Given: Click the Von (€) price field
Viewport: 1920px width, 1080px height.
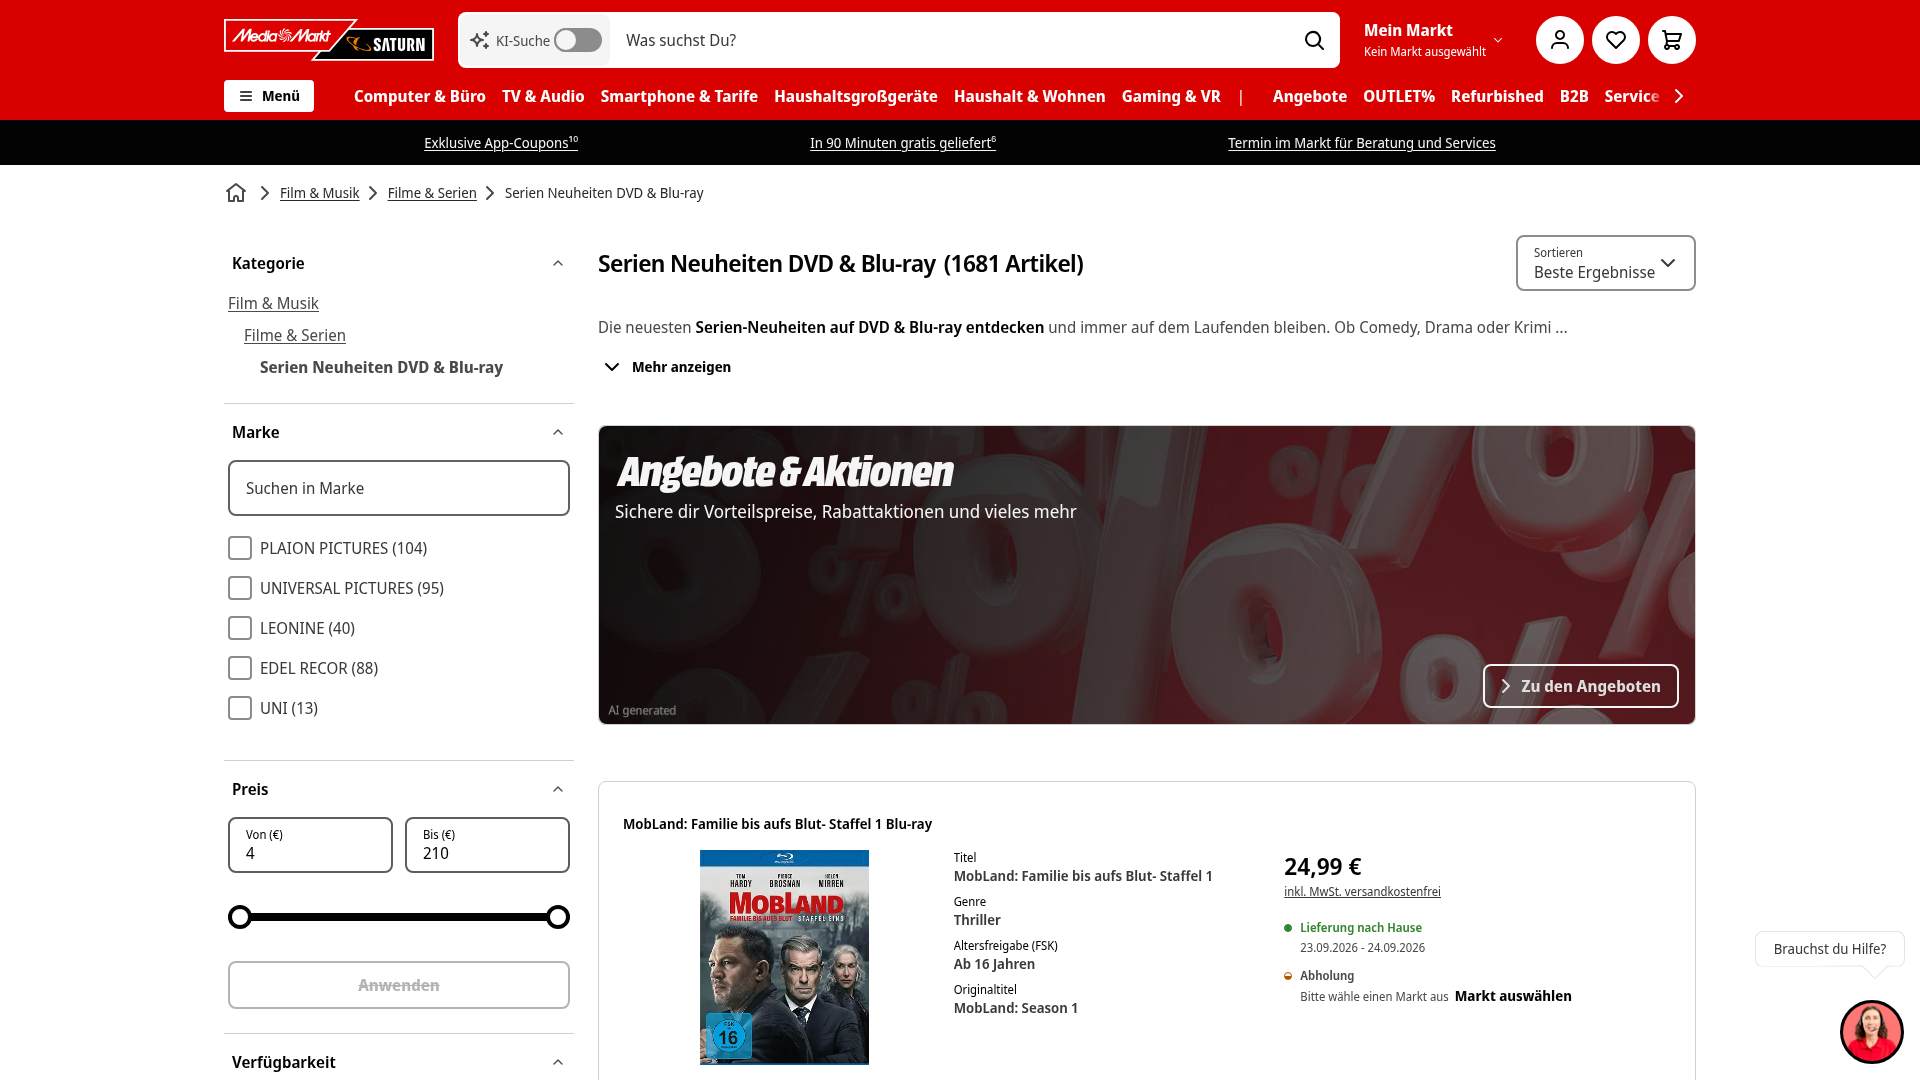Looking at the screenshot, I should [310, 845].
